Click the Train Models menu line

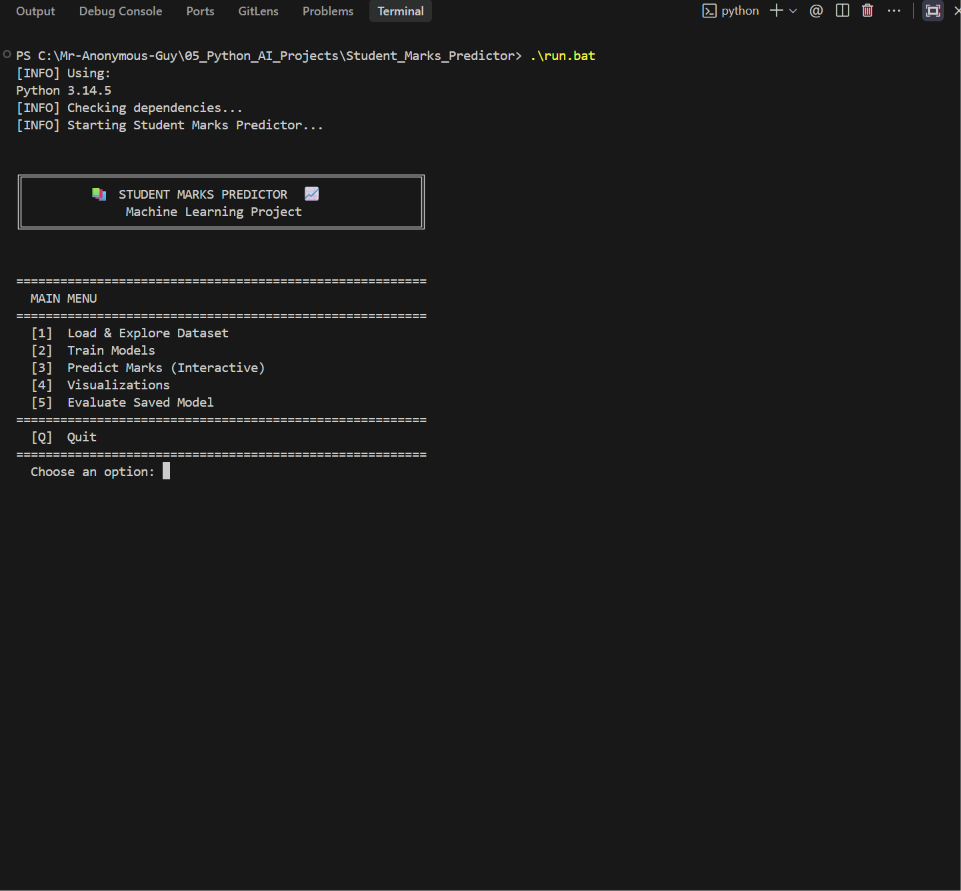93,351
